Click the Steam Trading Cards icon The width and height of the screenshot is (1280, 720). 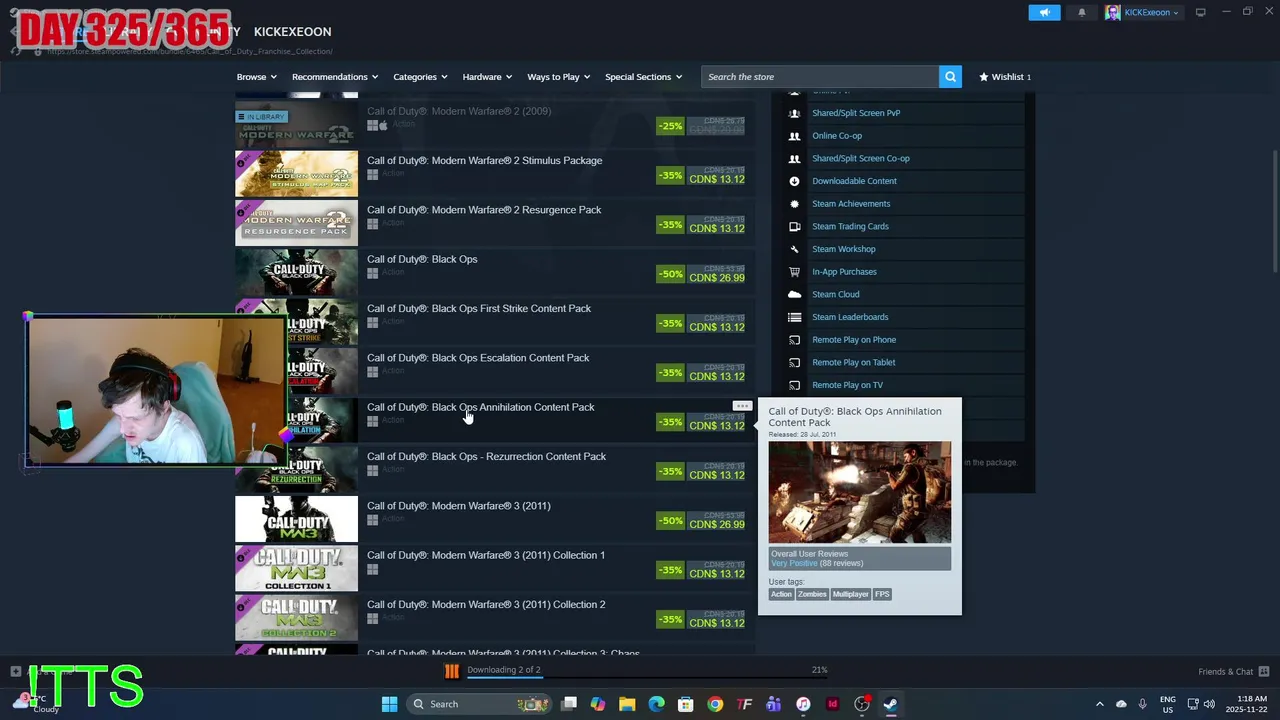[794, 226]
